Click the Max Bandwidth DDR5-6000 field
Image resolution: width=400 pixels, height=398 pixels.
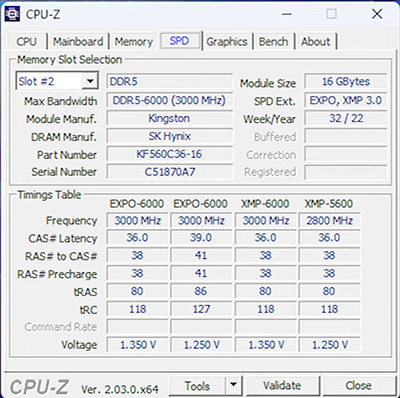coord(169,100)
